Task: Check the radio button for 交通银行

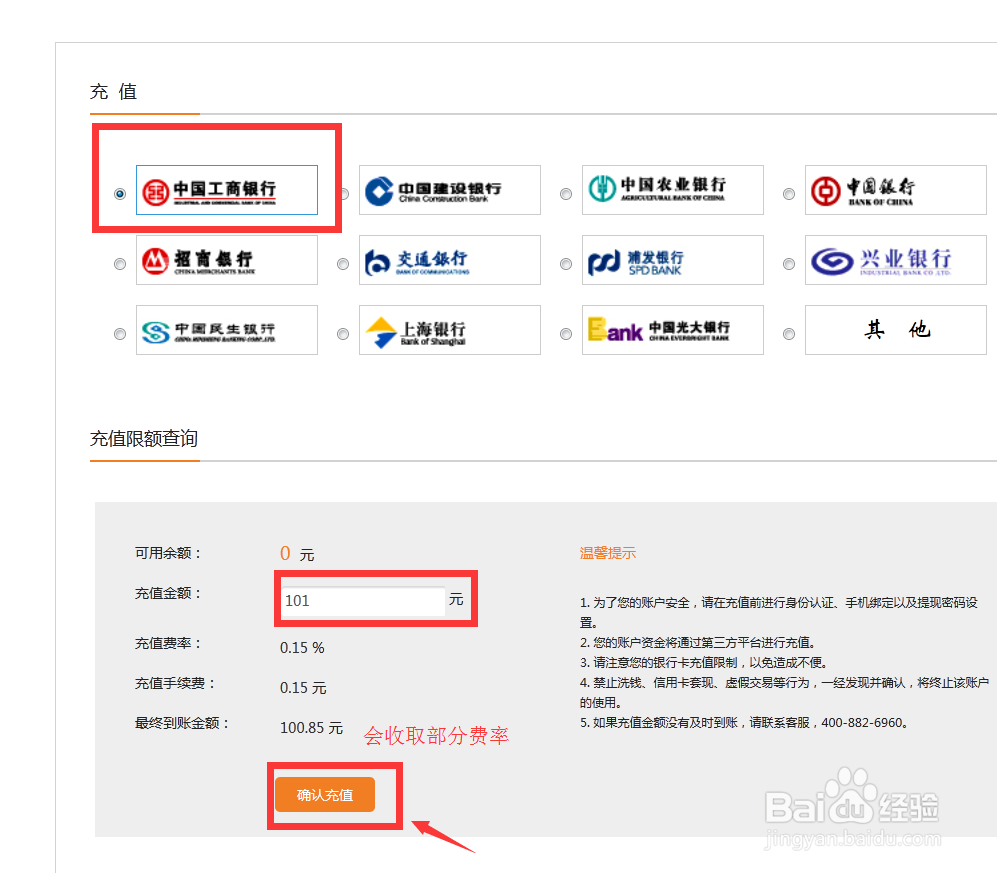Action: tap(343, 264)
